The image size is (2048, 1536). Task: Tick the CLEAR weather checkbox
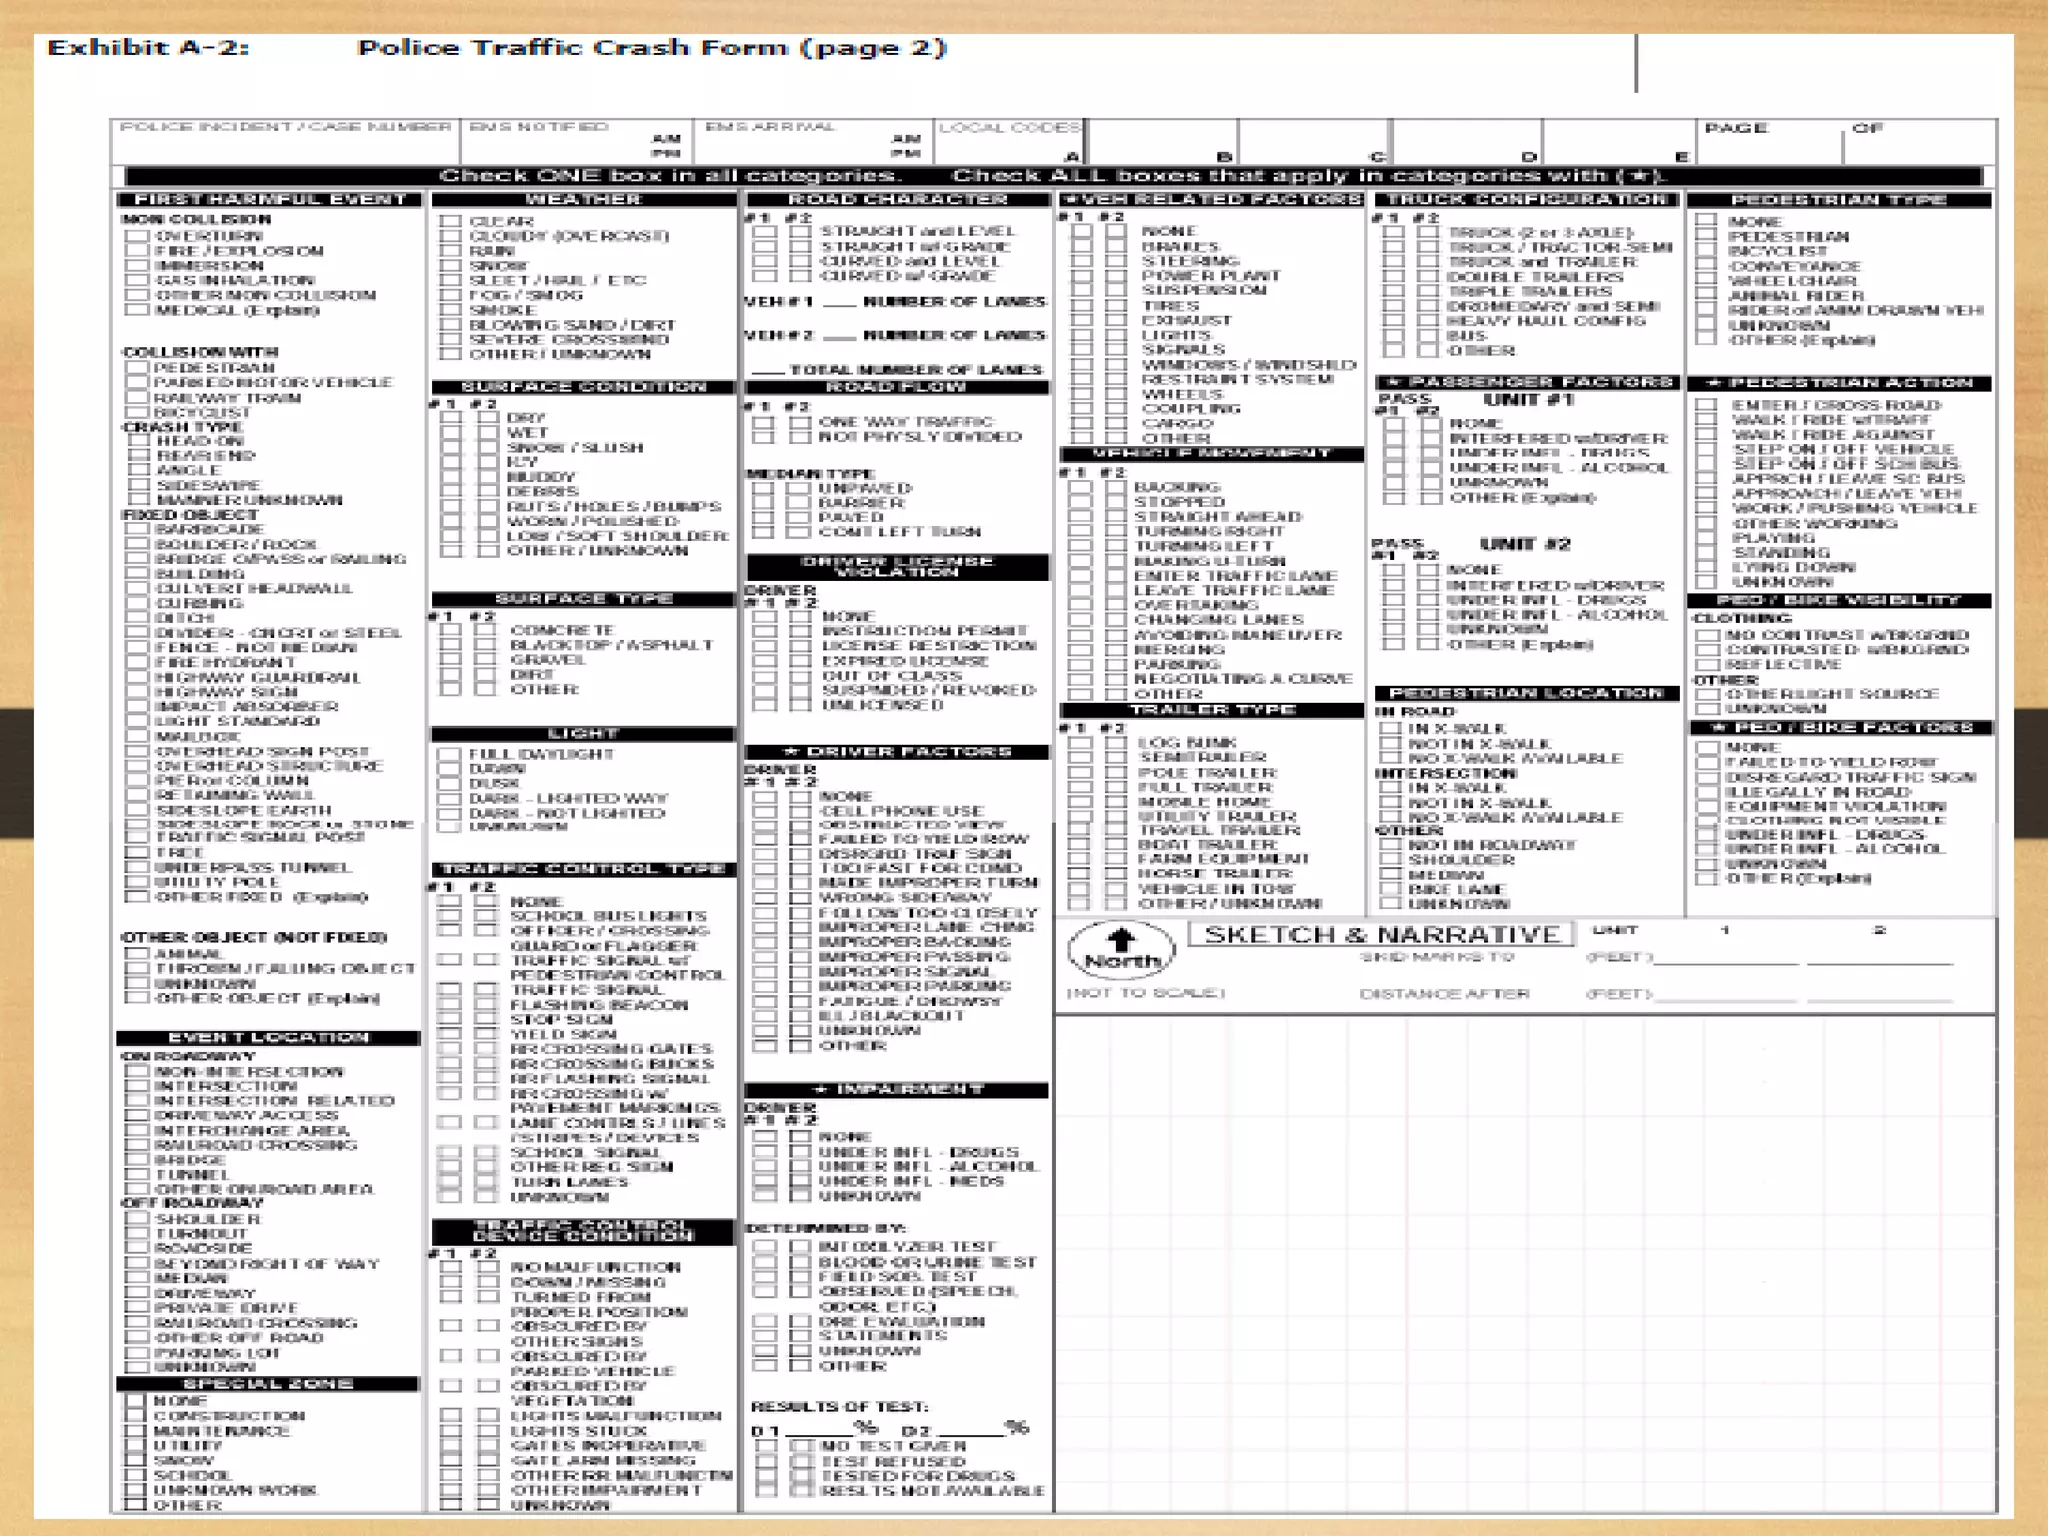450,222
